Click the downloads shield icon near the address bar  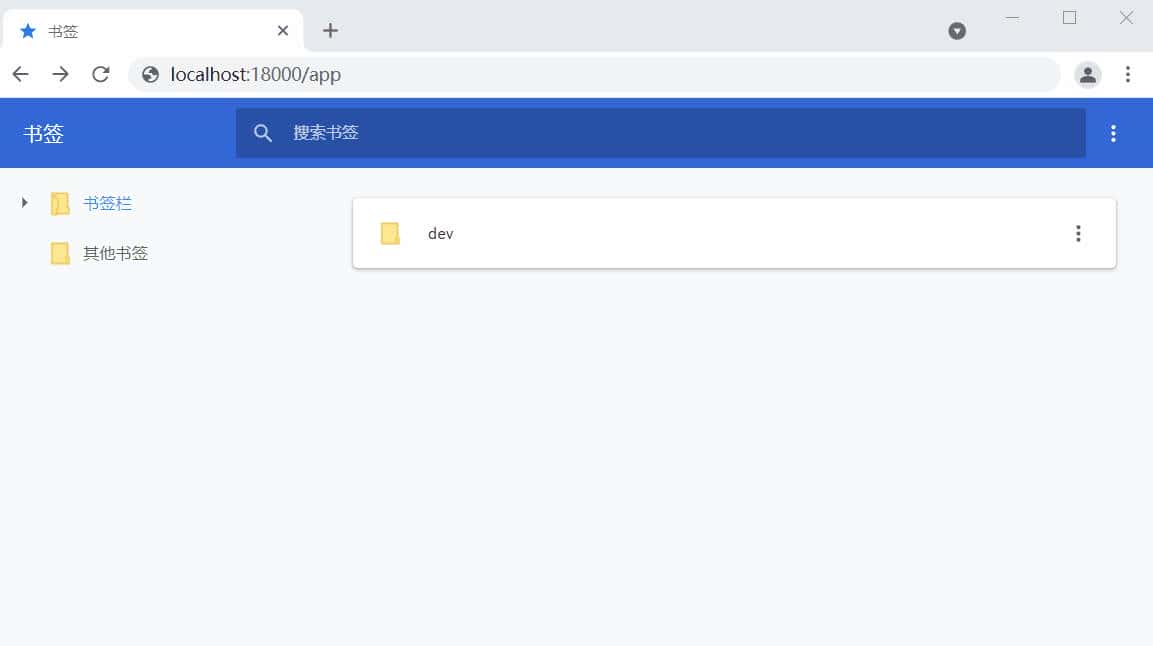pos(957,31)
